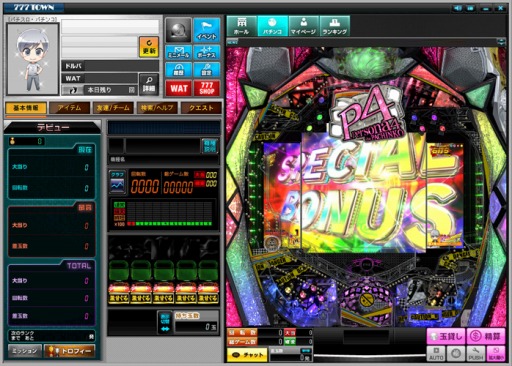Open the wrench settings icon button
This screenshot has width=512, height=366.
click(206, 70)
